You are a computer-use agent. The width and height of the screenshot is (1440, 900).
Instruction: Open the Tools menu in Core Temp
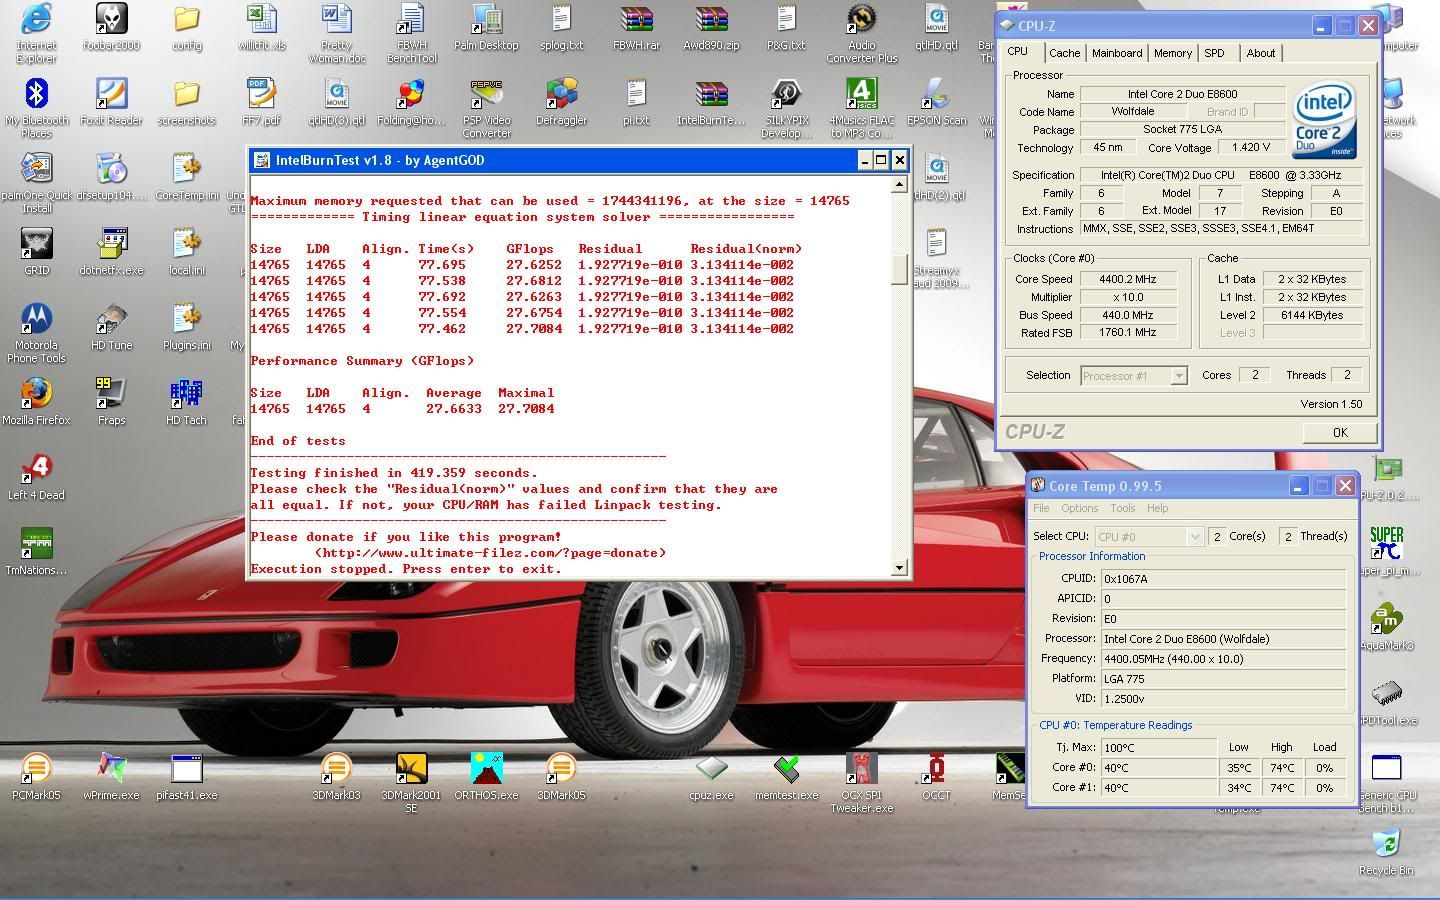(1122, 508)
